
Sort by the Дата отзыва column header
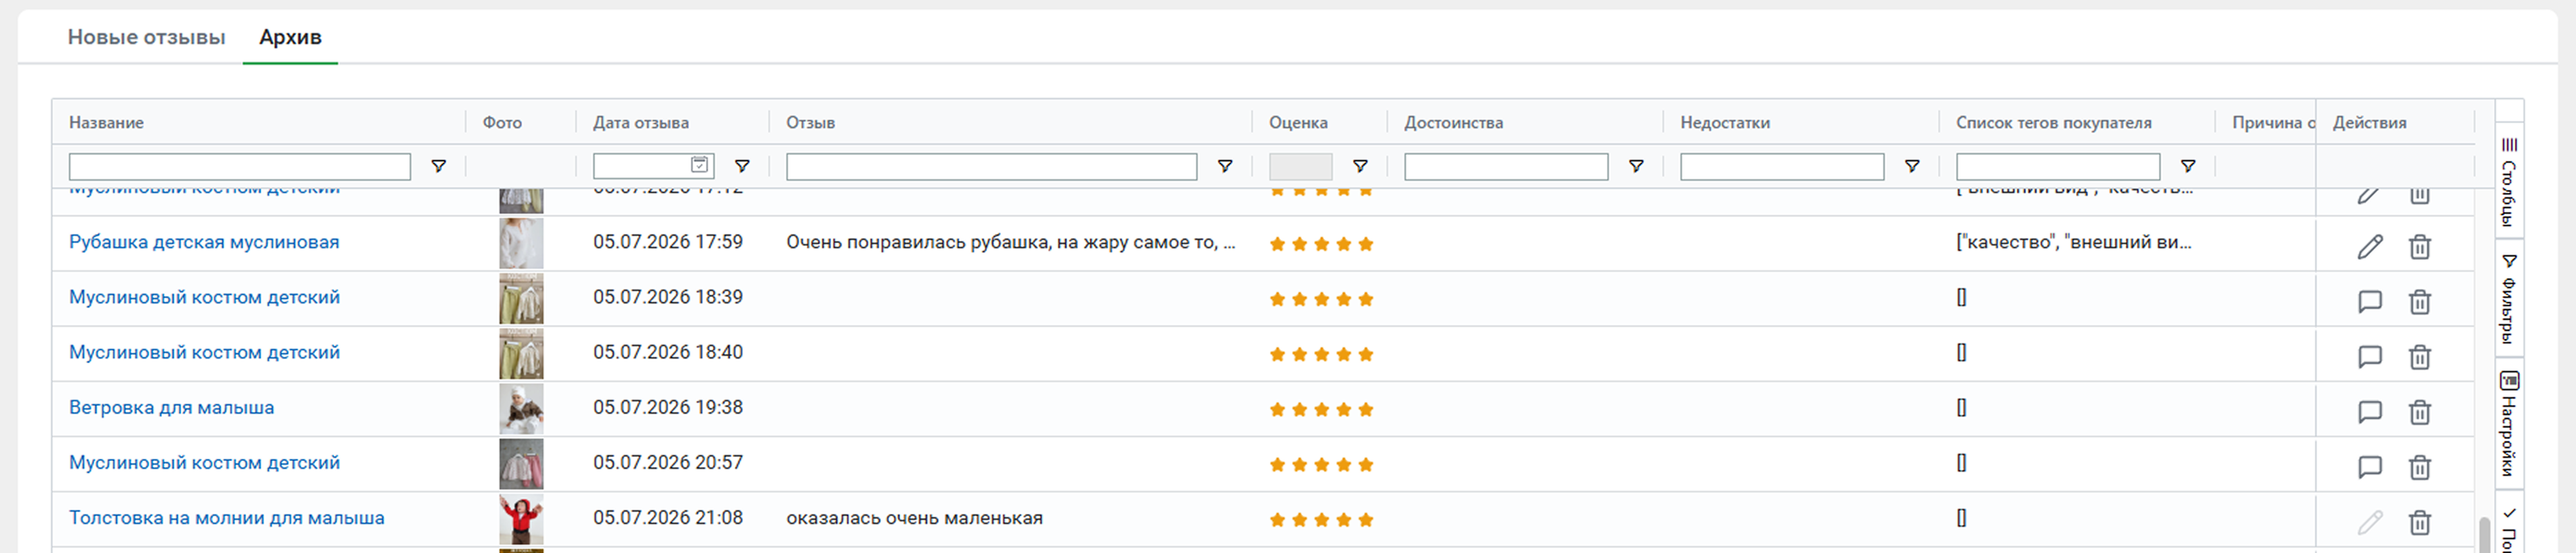(x=641, y=122)
